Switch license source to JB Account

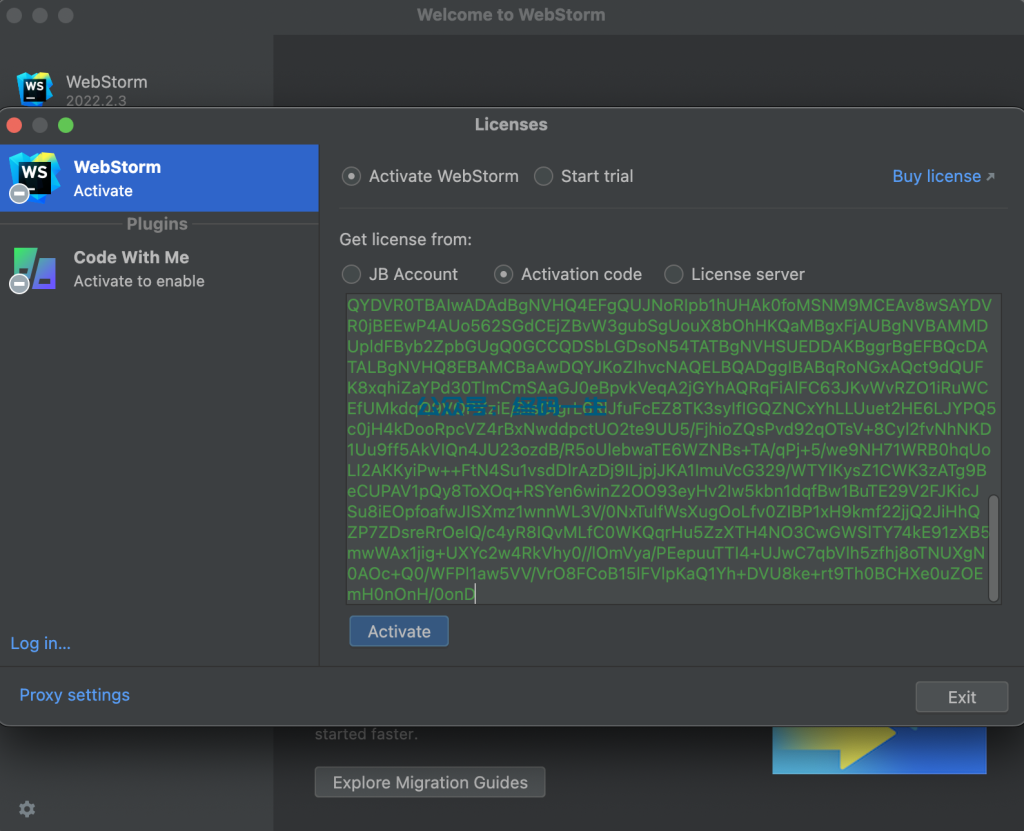click(351, 274)
